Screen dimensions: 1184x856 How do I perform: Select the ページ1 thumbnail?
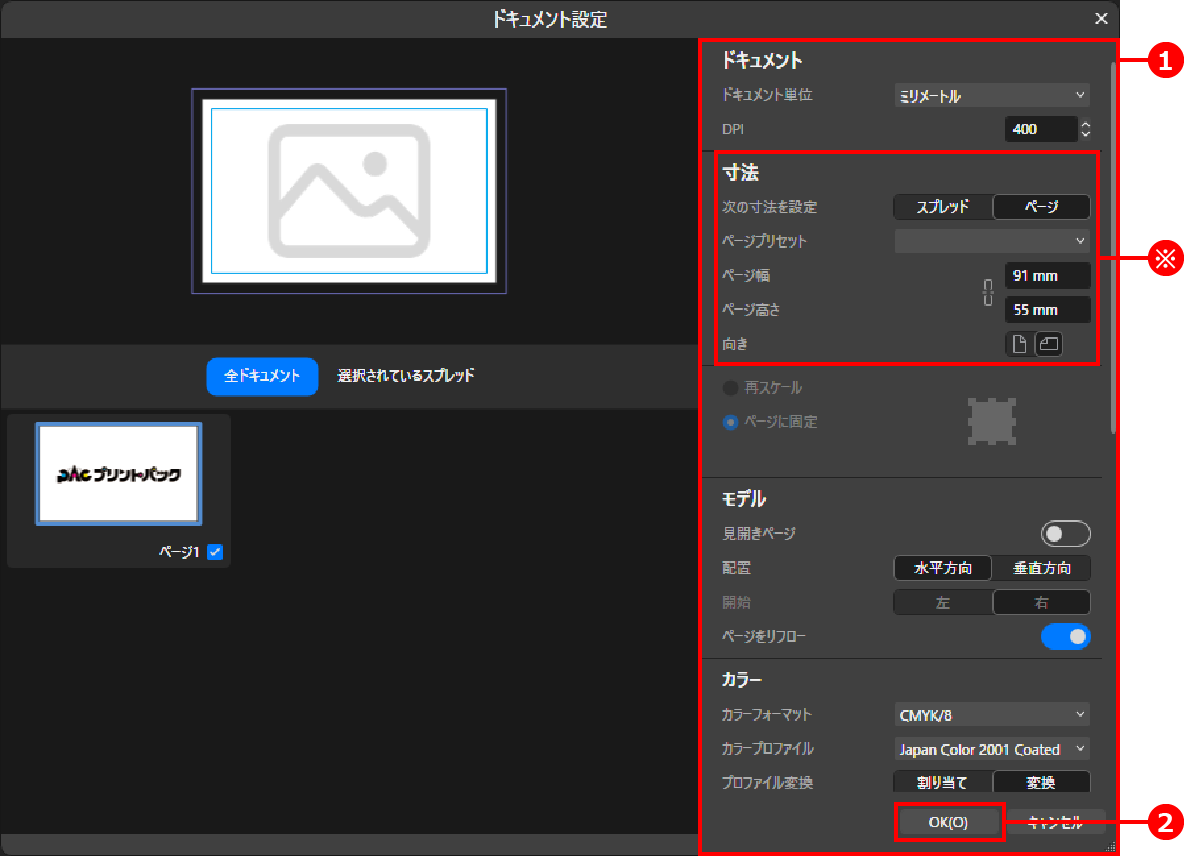(119, 473)
